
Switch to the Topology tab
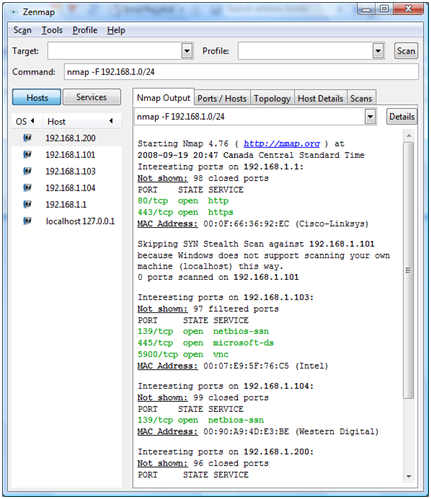pyautogui.click(x=272, y=99)
